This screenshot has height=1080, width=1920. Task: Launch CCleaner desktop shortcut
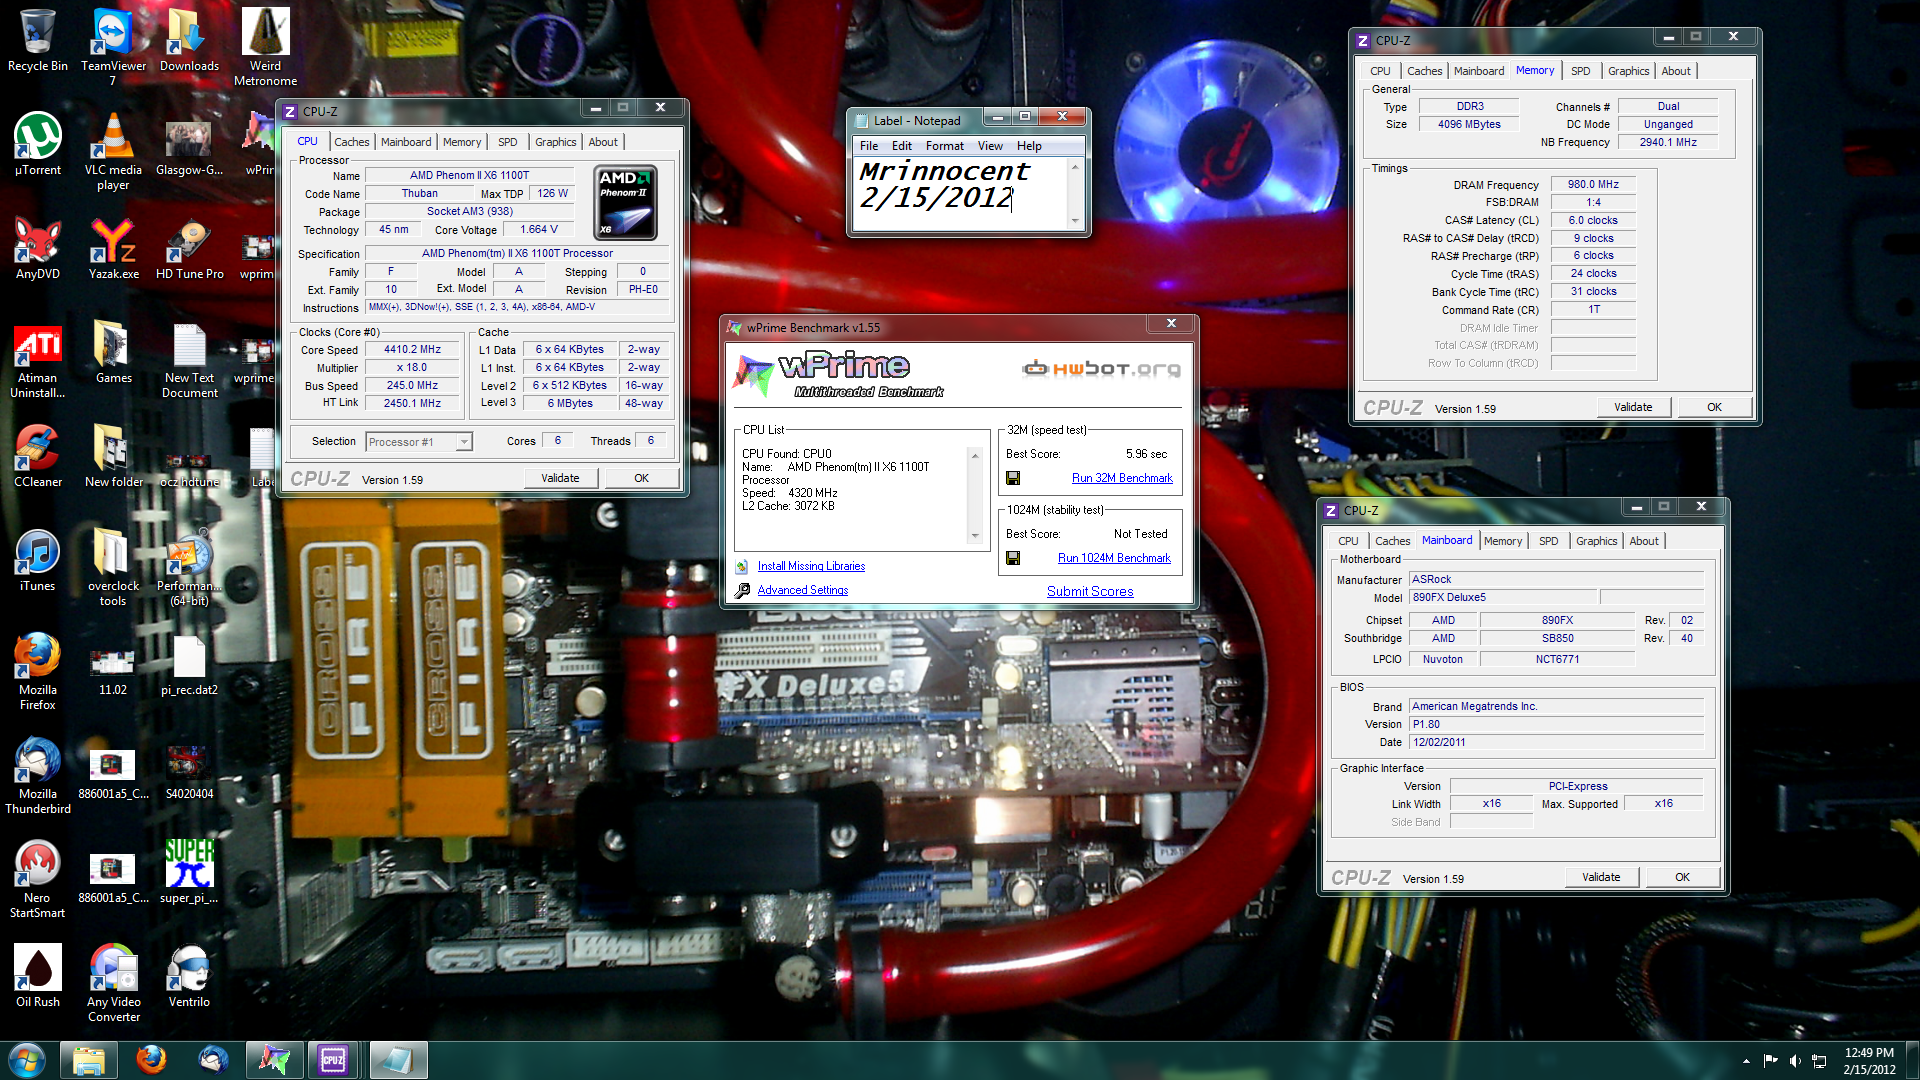[x=38, y=456]
